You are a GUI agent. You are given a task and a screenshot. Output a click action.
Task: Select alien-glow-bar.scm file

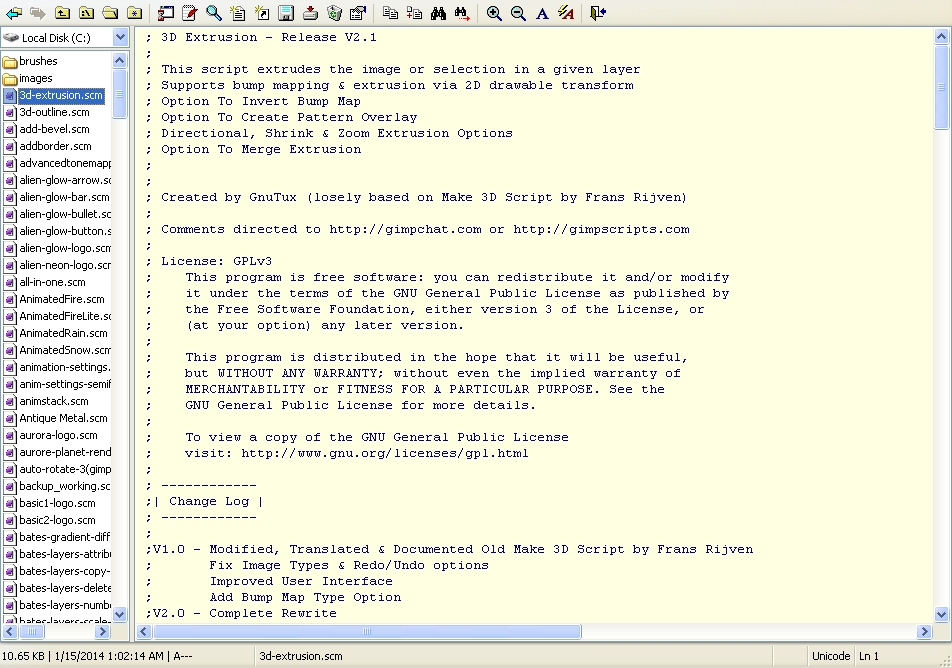[x=64, y=197]
